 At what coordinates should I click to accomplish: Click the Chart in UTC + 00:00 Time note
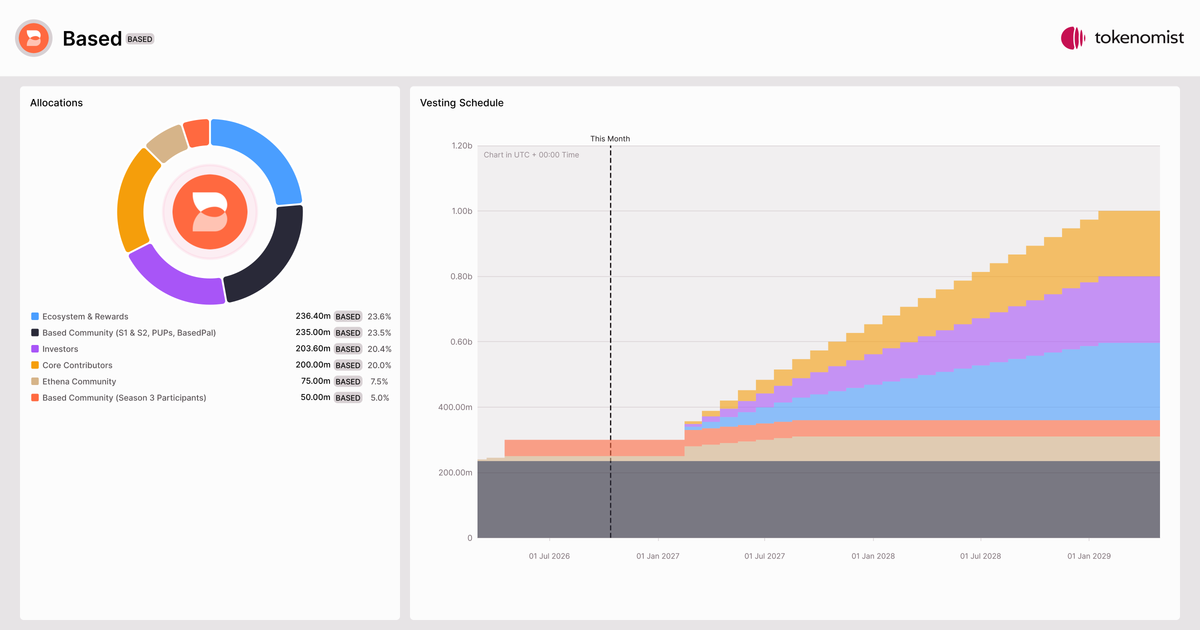pos(531,155)
